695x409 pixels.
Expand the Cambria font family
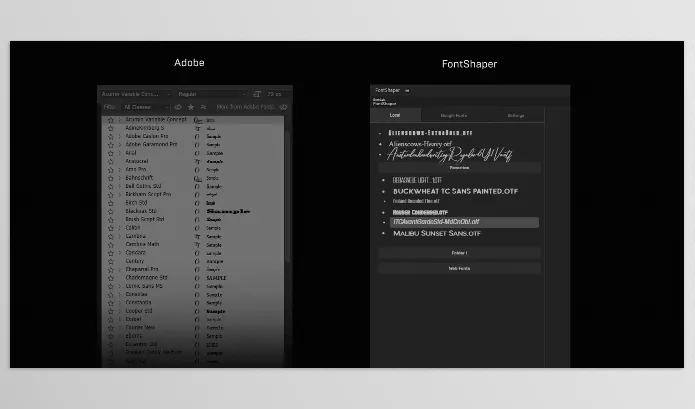point(120,236)
